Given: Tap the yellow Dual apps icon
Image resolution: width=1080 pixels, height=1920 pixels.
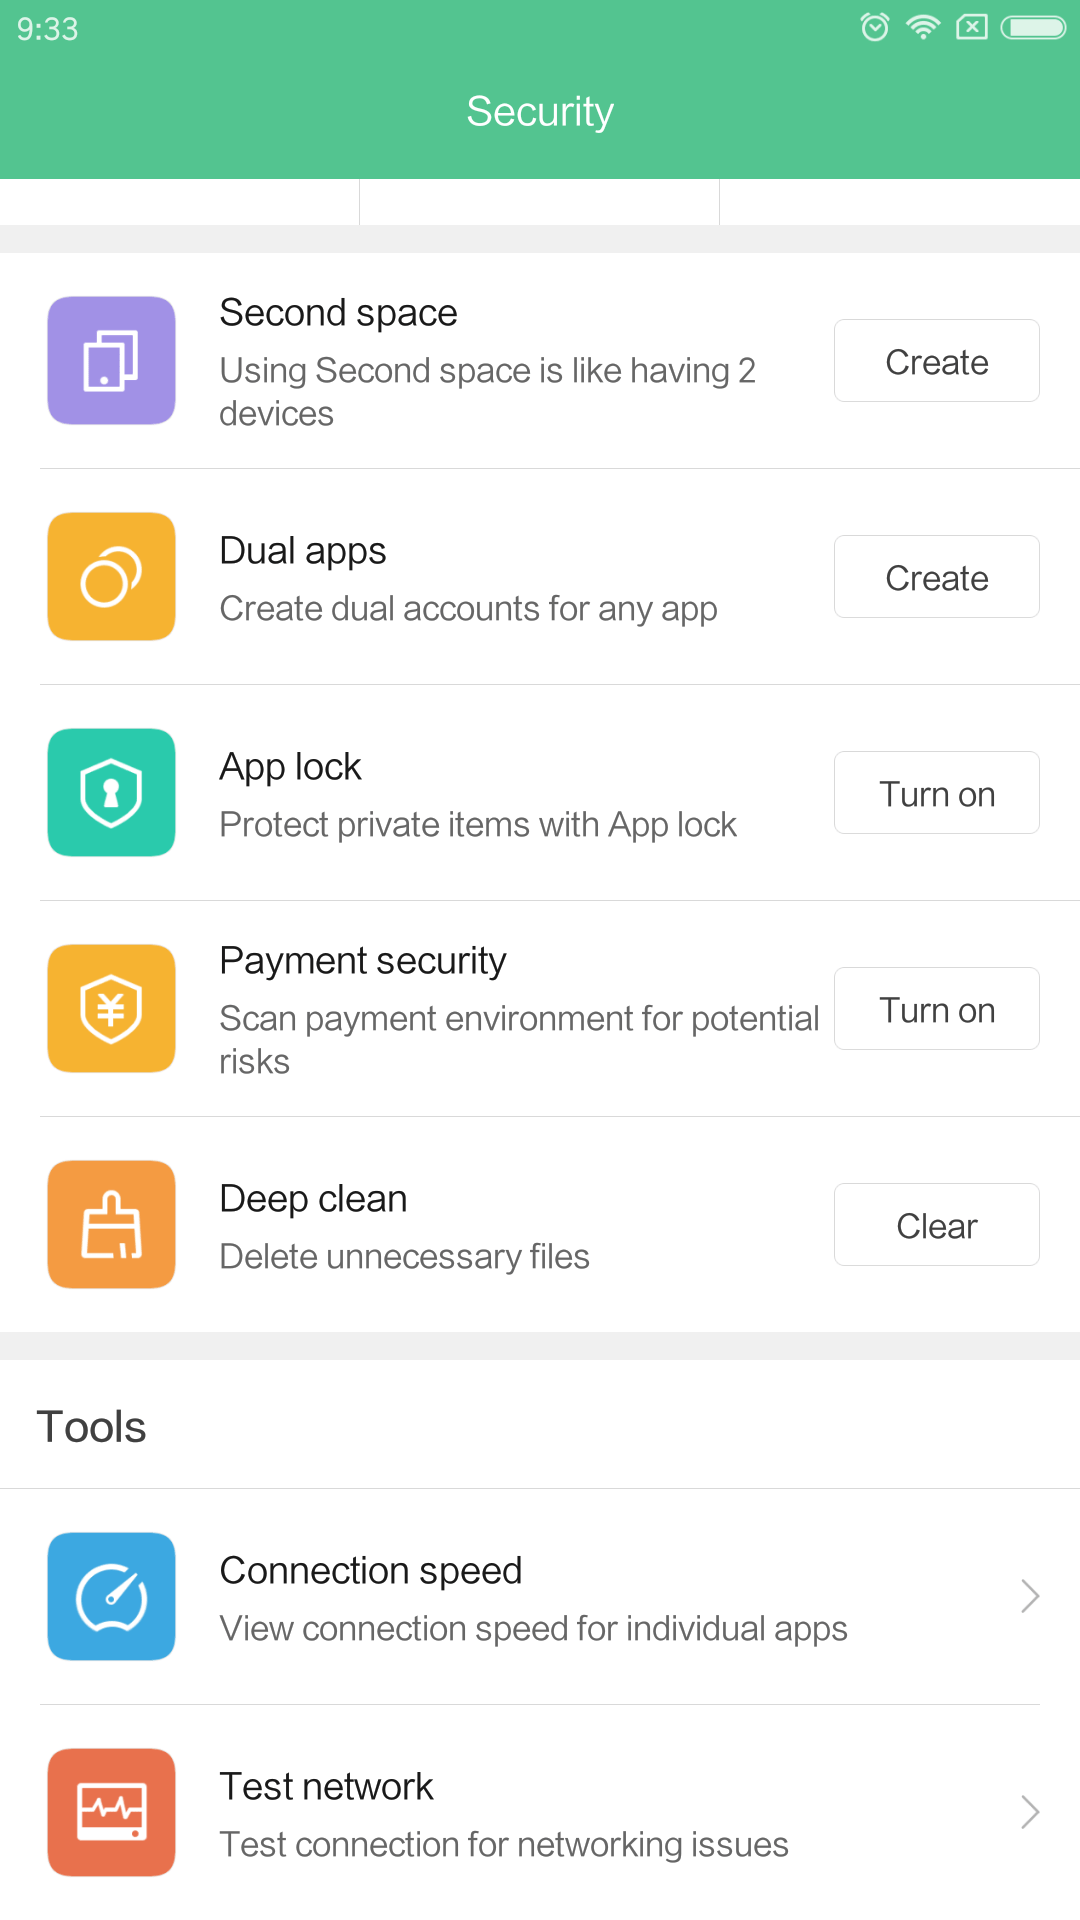Looking at the screenshot, I should [x=111, y=576].
